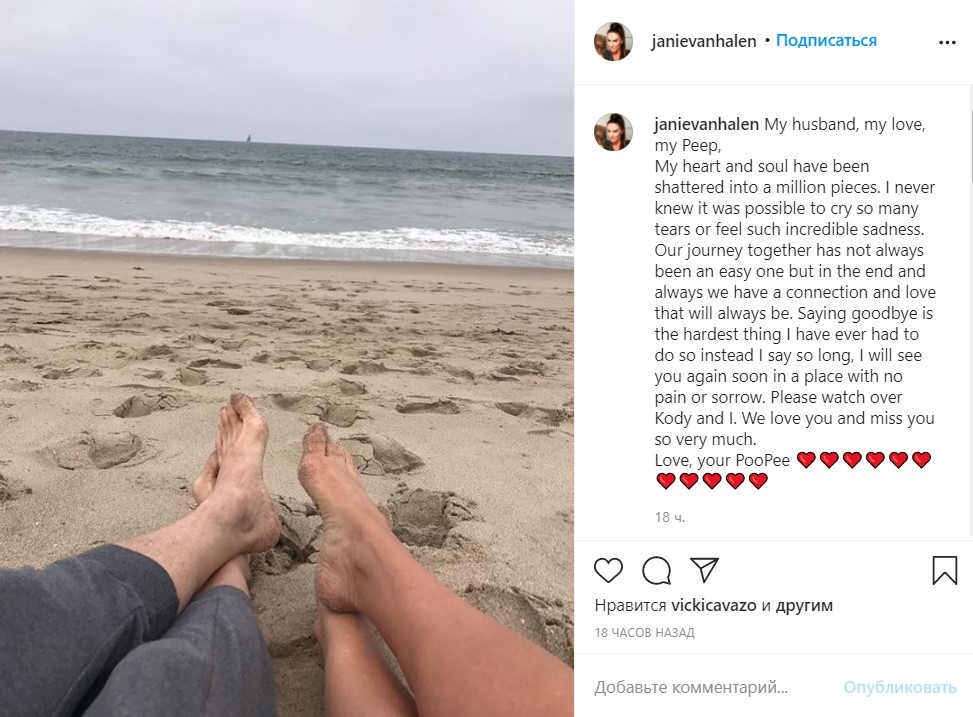
Task: Open comments via the speech bubble icon
Action: pos(657,570)
